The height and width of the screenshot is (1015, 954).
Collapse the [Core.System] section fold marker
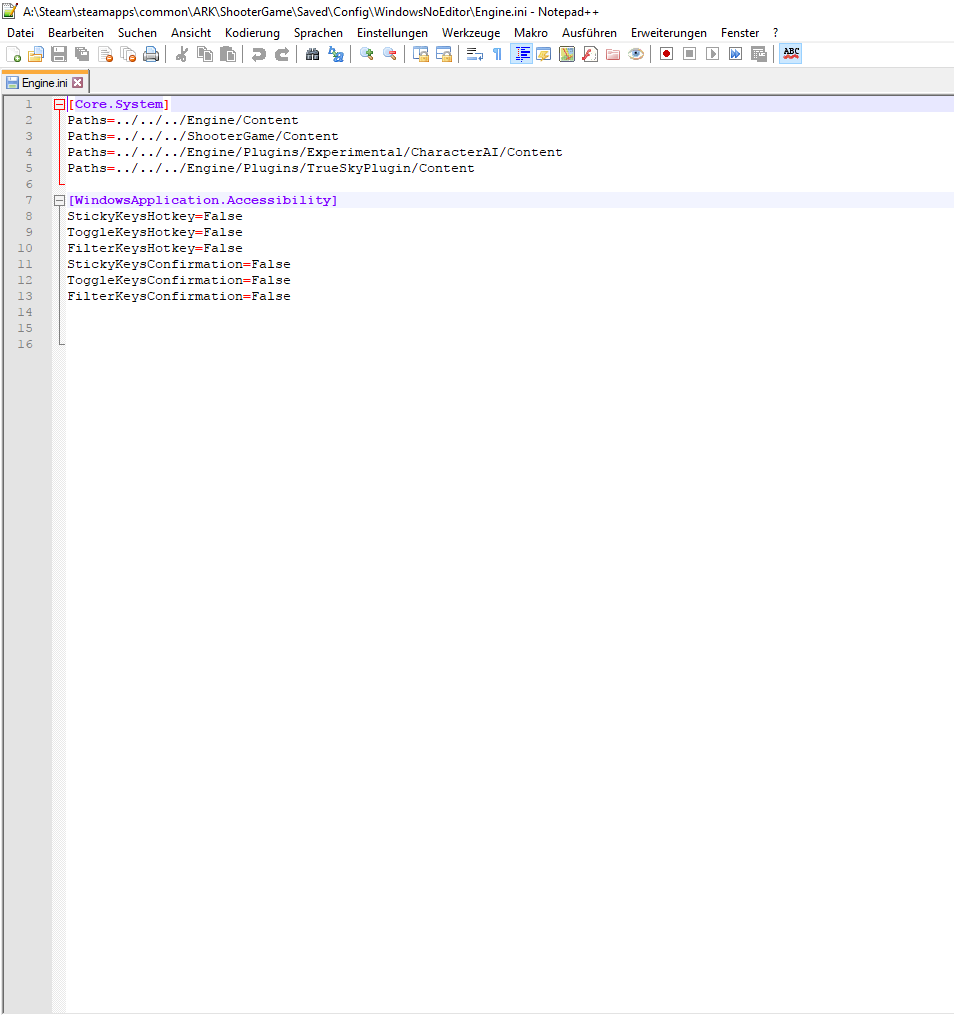click(60, 105)
